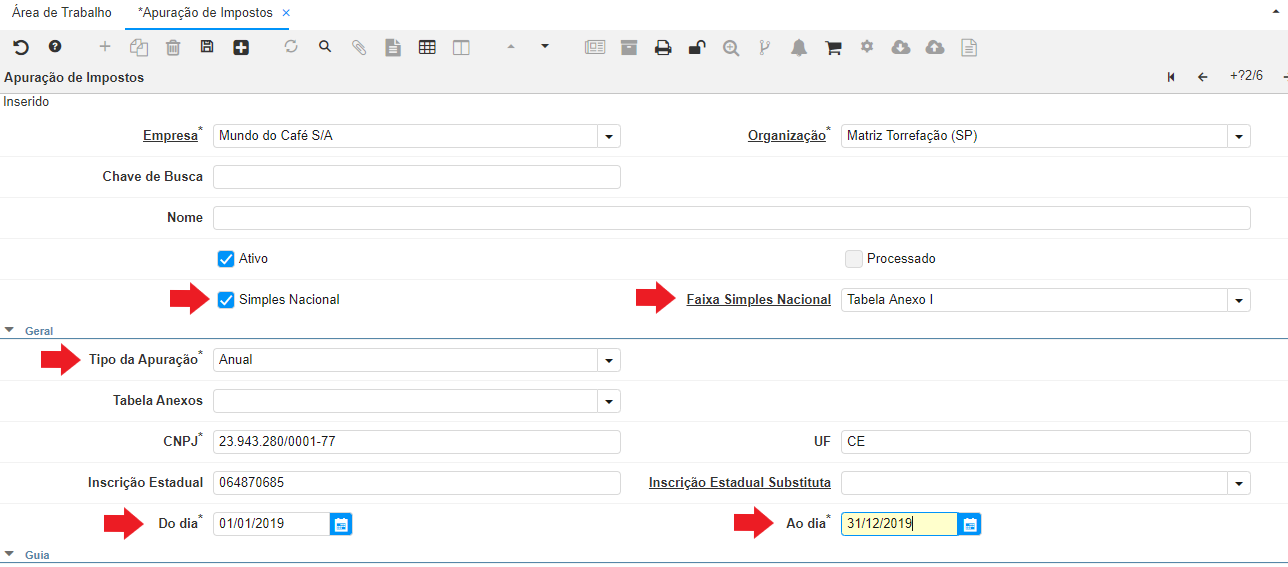Uncheck the Ativo checkbox
Screen dimensions: 1288x567
(x=226, y=259)
